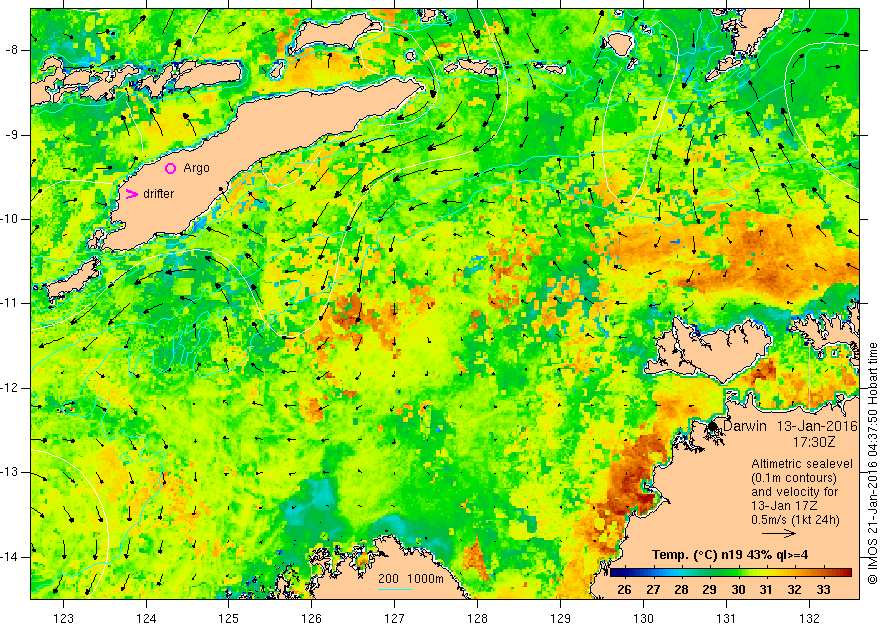
Task: Click the cyan bathymetry legend line
Action: coord(395,589)
